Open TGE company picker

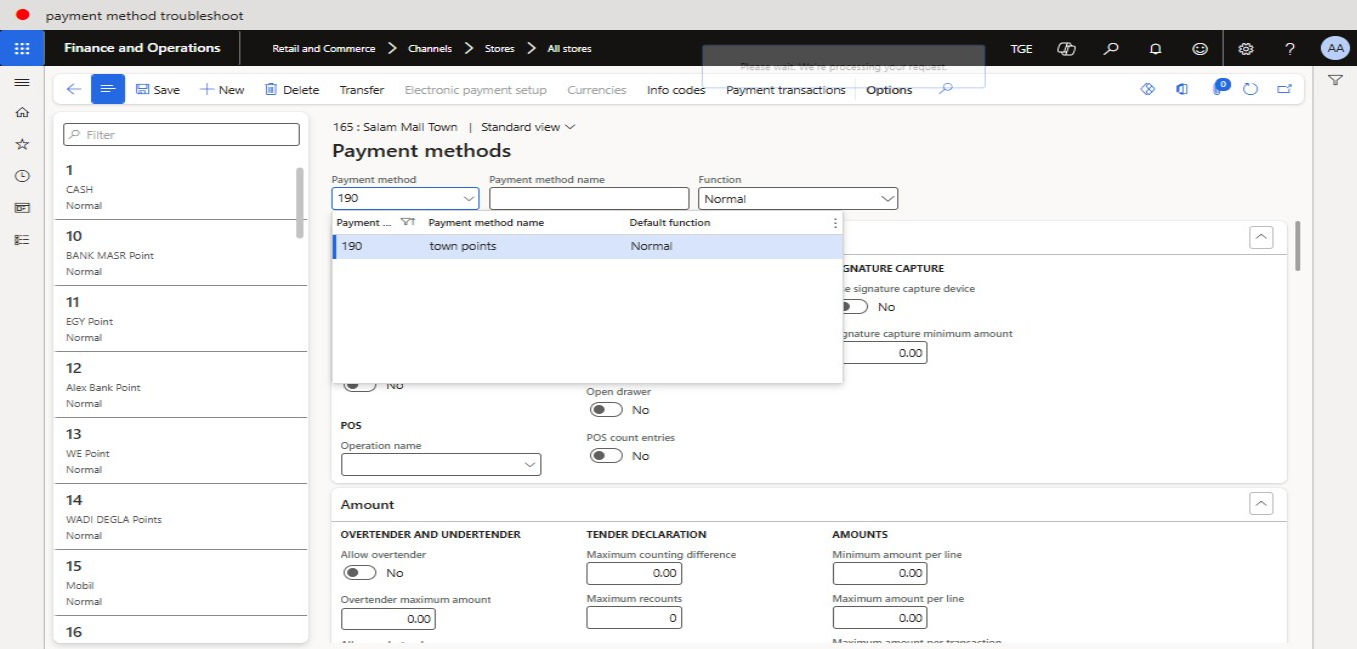[x=1021, y=48]
